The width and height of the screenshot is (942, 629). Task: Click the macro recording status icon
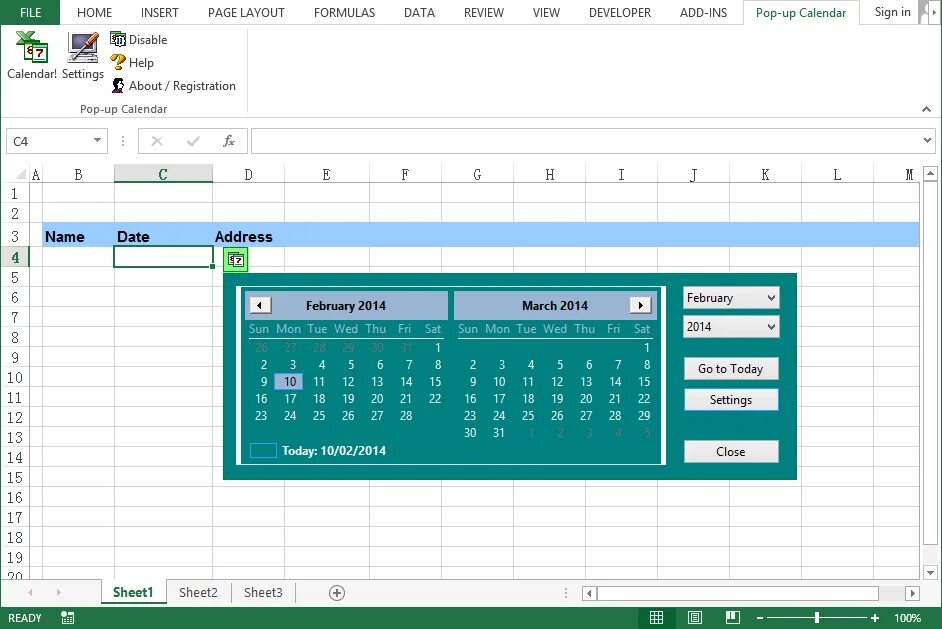(68, 618)
